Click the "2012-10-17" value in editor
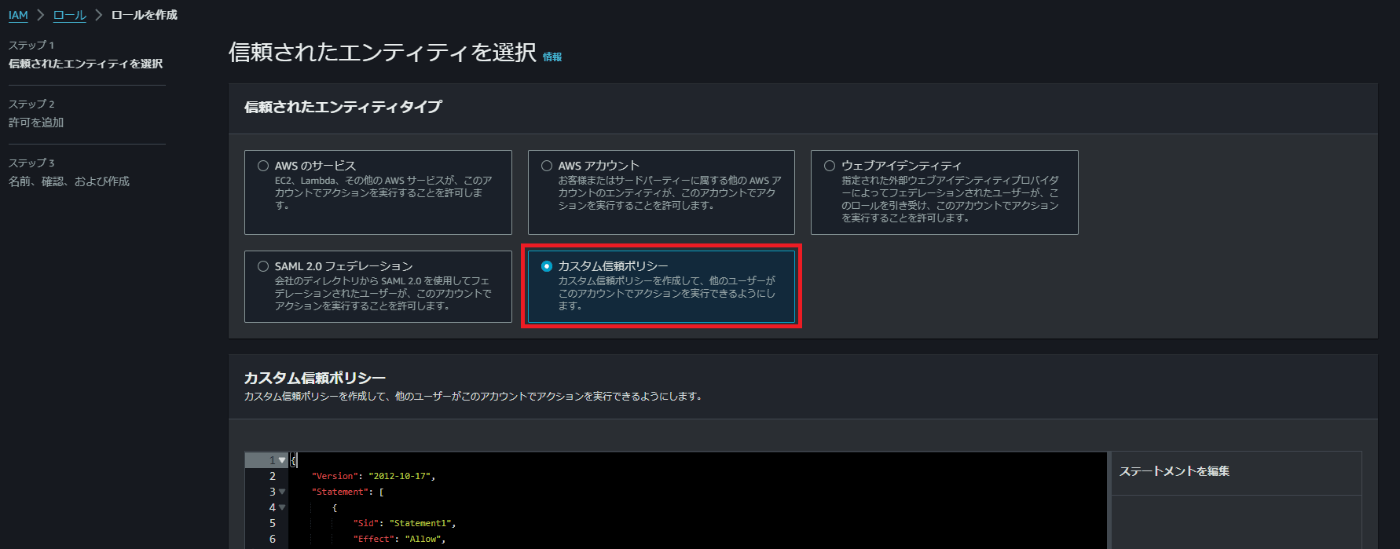 pos(401,476)
